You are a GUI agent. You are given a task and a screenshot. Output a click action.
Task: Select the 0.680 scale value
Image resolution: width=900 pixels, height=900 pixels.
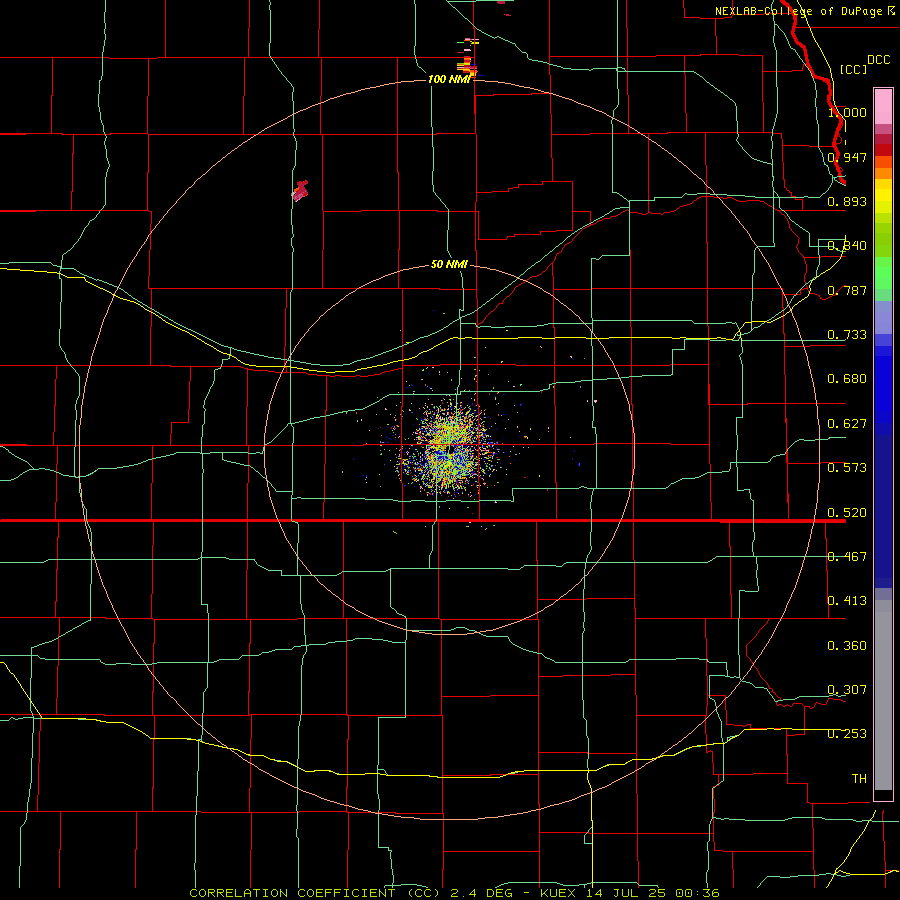pos(847,379)
